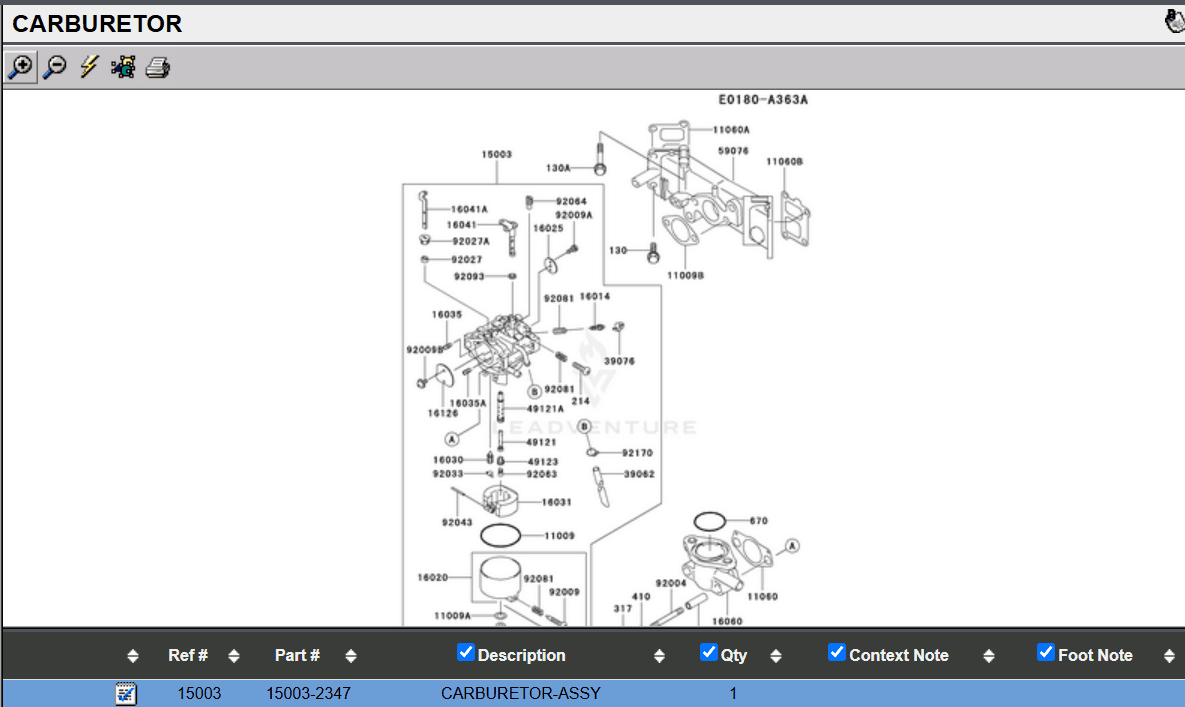Select the zoom out magnifier tool
This screenshot has width=1185, height=707.
pyautogui.click(x=55, y=67)
